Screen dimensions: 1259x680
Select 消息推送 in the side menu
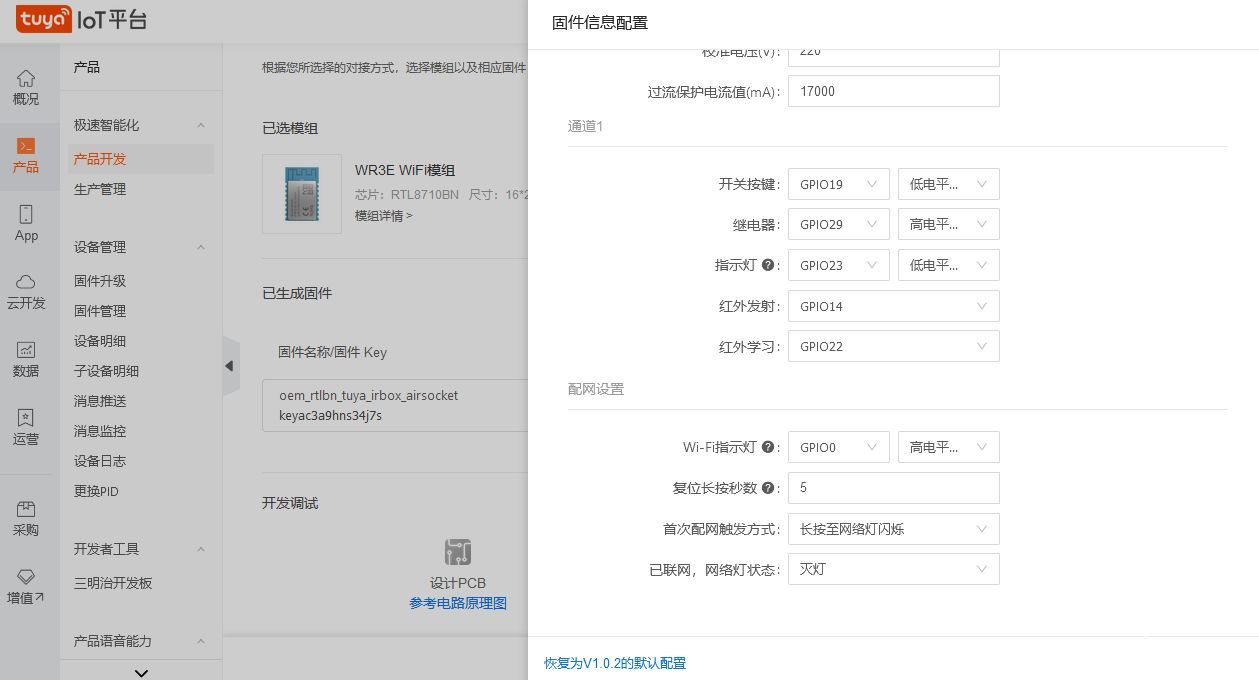pyautogui.click(x=100, y=401)
